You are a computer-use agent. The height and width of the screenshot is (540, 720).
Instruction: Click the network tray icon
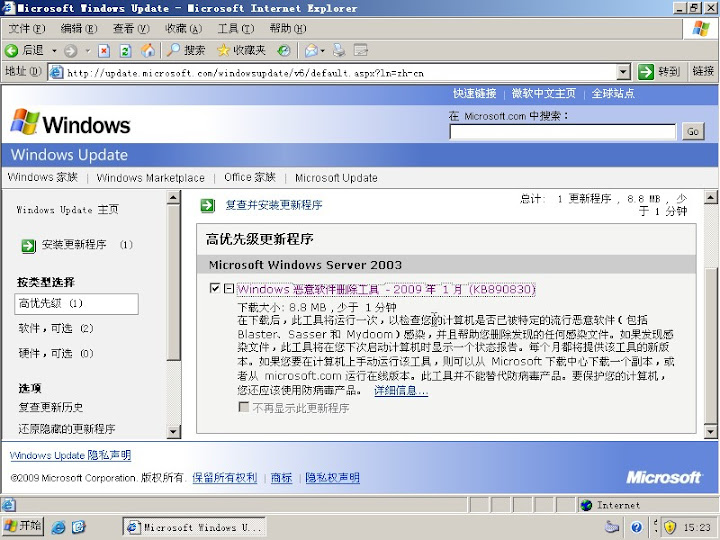point(612,527)
